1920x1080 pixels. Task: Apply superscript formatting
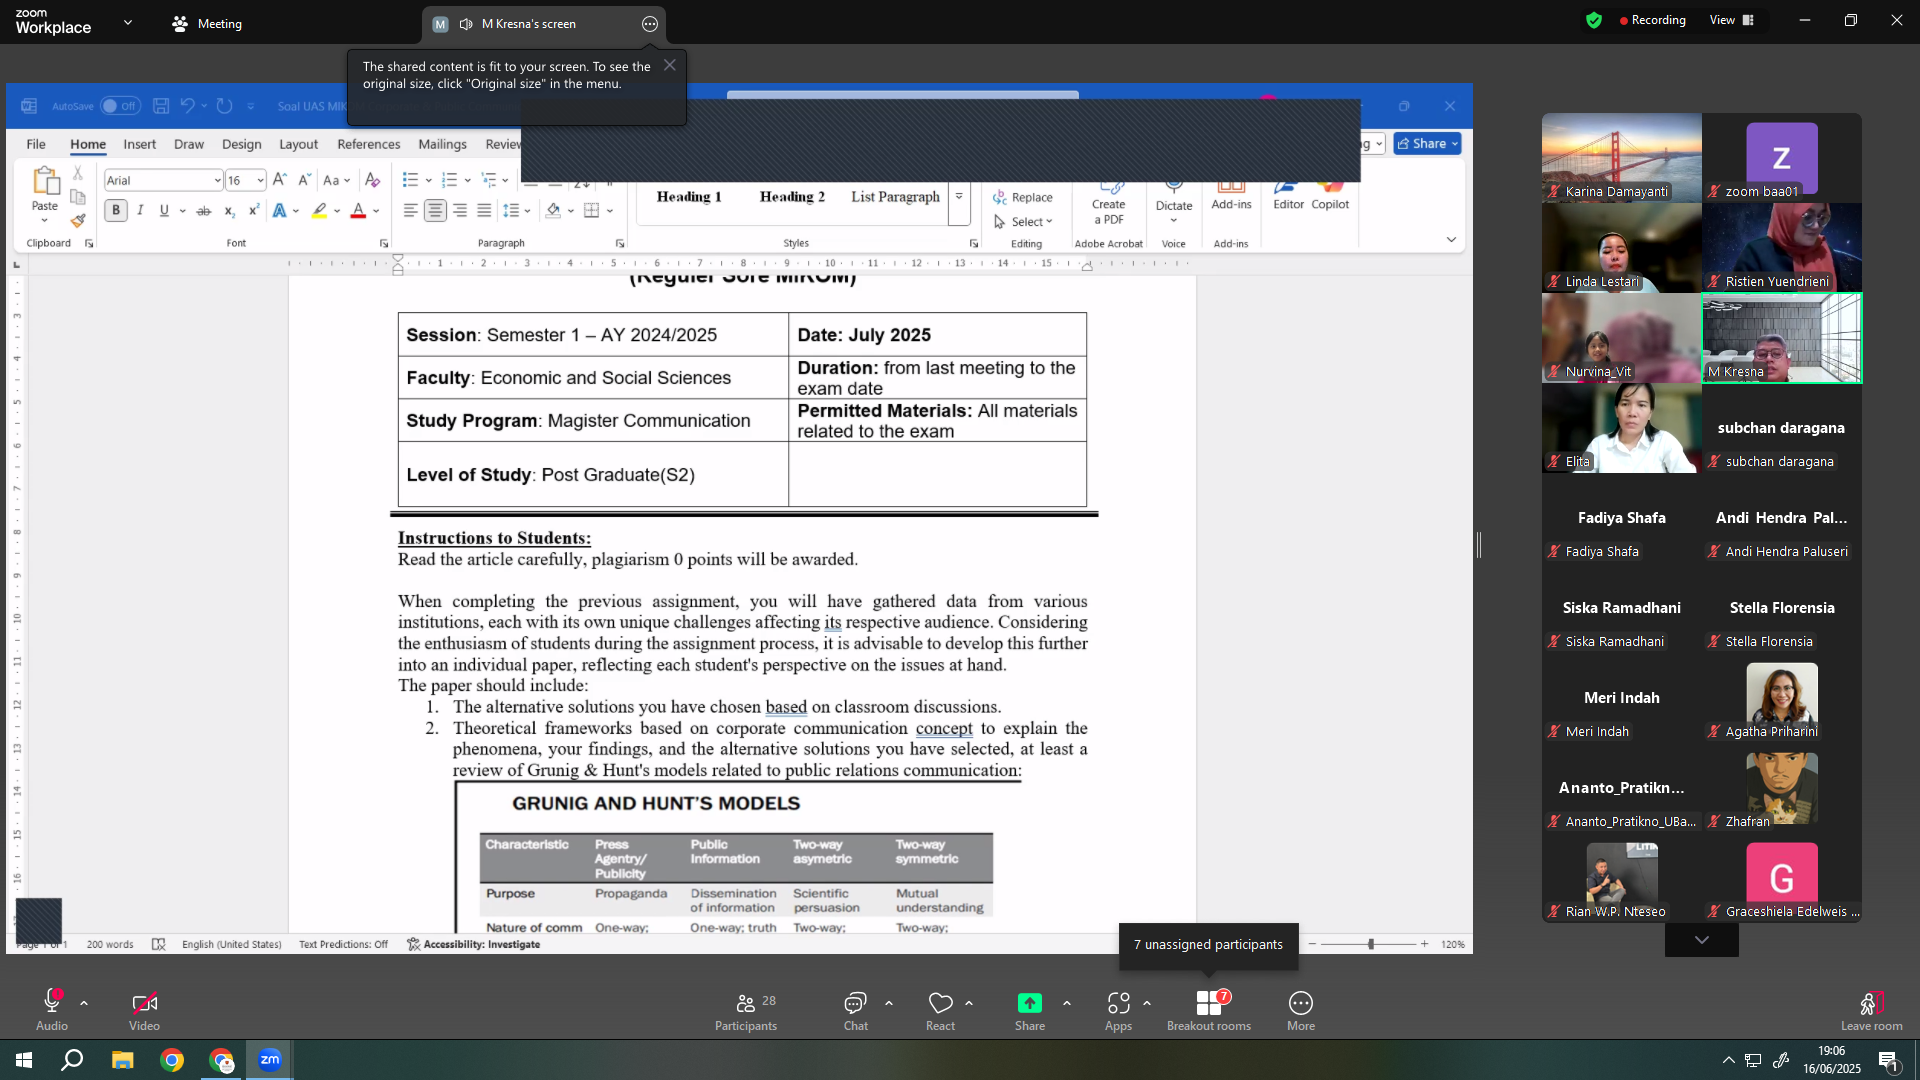(254, 211)
